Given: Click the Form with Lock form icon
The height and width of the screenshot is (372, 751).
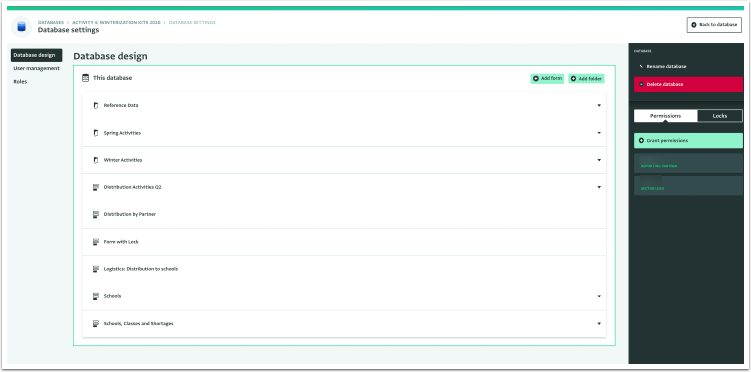Looking at the screenshot, I should pos(96,242).
